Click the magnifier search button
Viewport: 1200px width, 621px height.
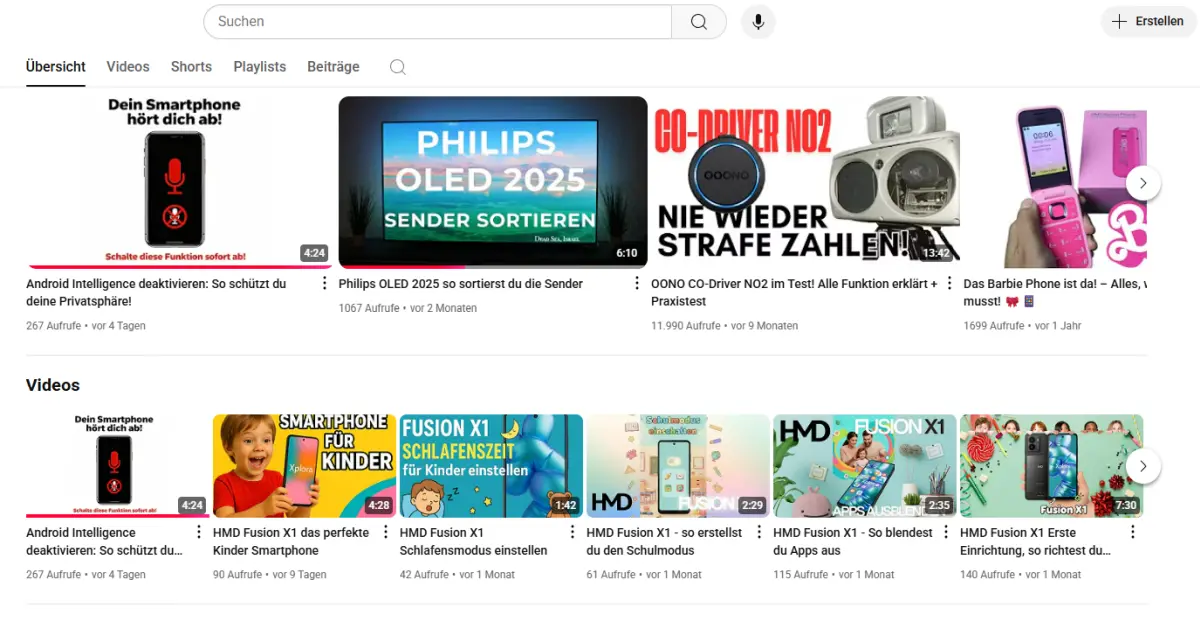[698, 22]
